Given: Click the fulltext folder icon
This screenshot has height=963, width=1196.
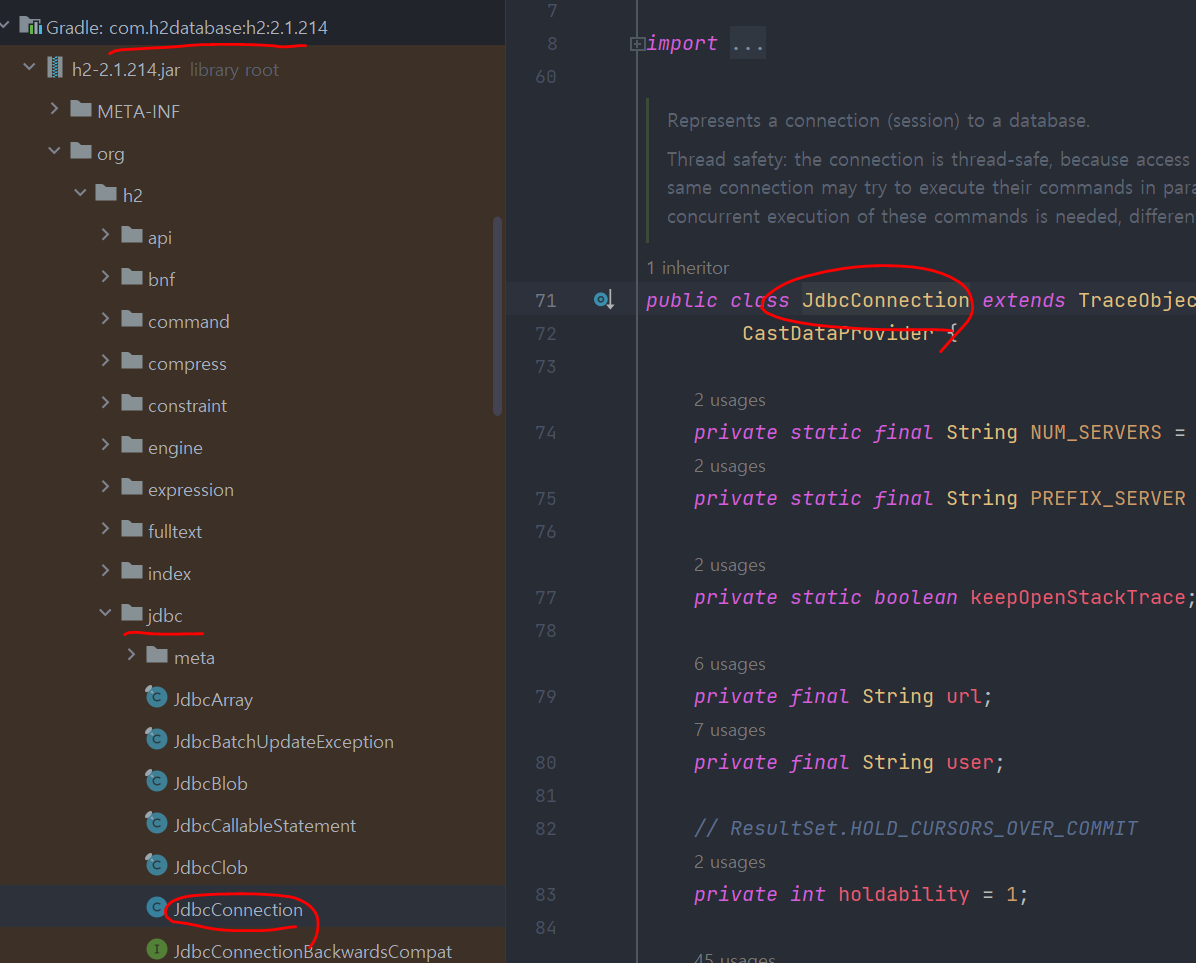Looking at the screenshot, I should [x=132, y=528].
